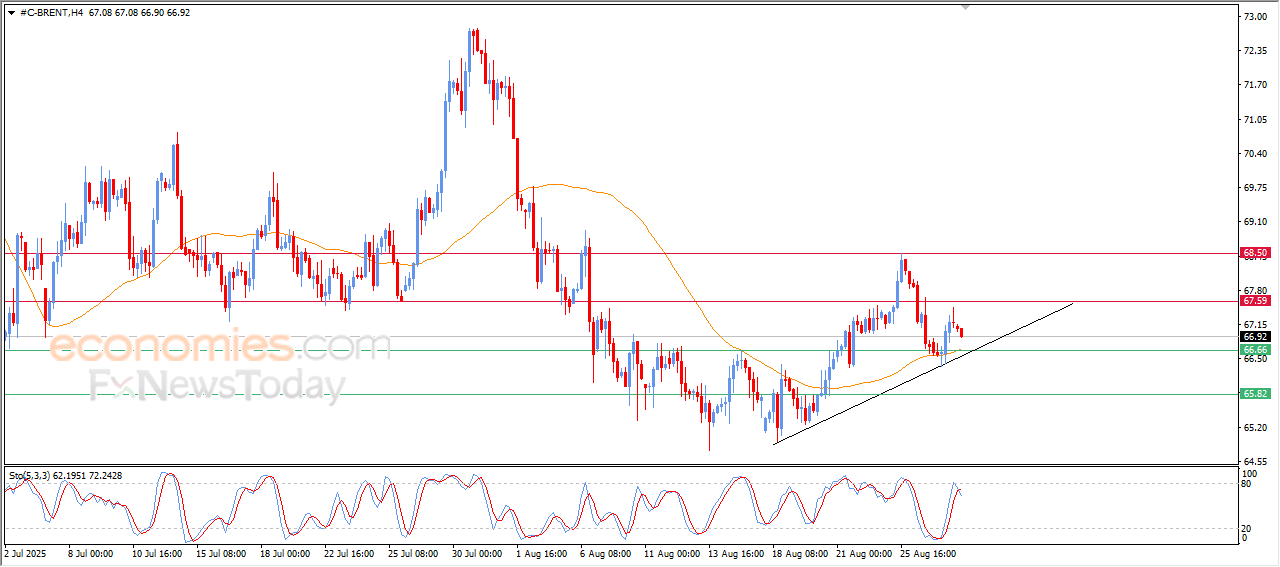1280x567 pixels.
Task: Click the 18 Jul 00:00 time label
Action: click(x=285, y=552)
